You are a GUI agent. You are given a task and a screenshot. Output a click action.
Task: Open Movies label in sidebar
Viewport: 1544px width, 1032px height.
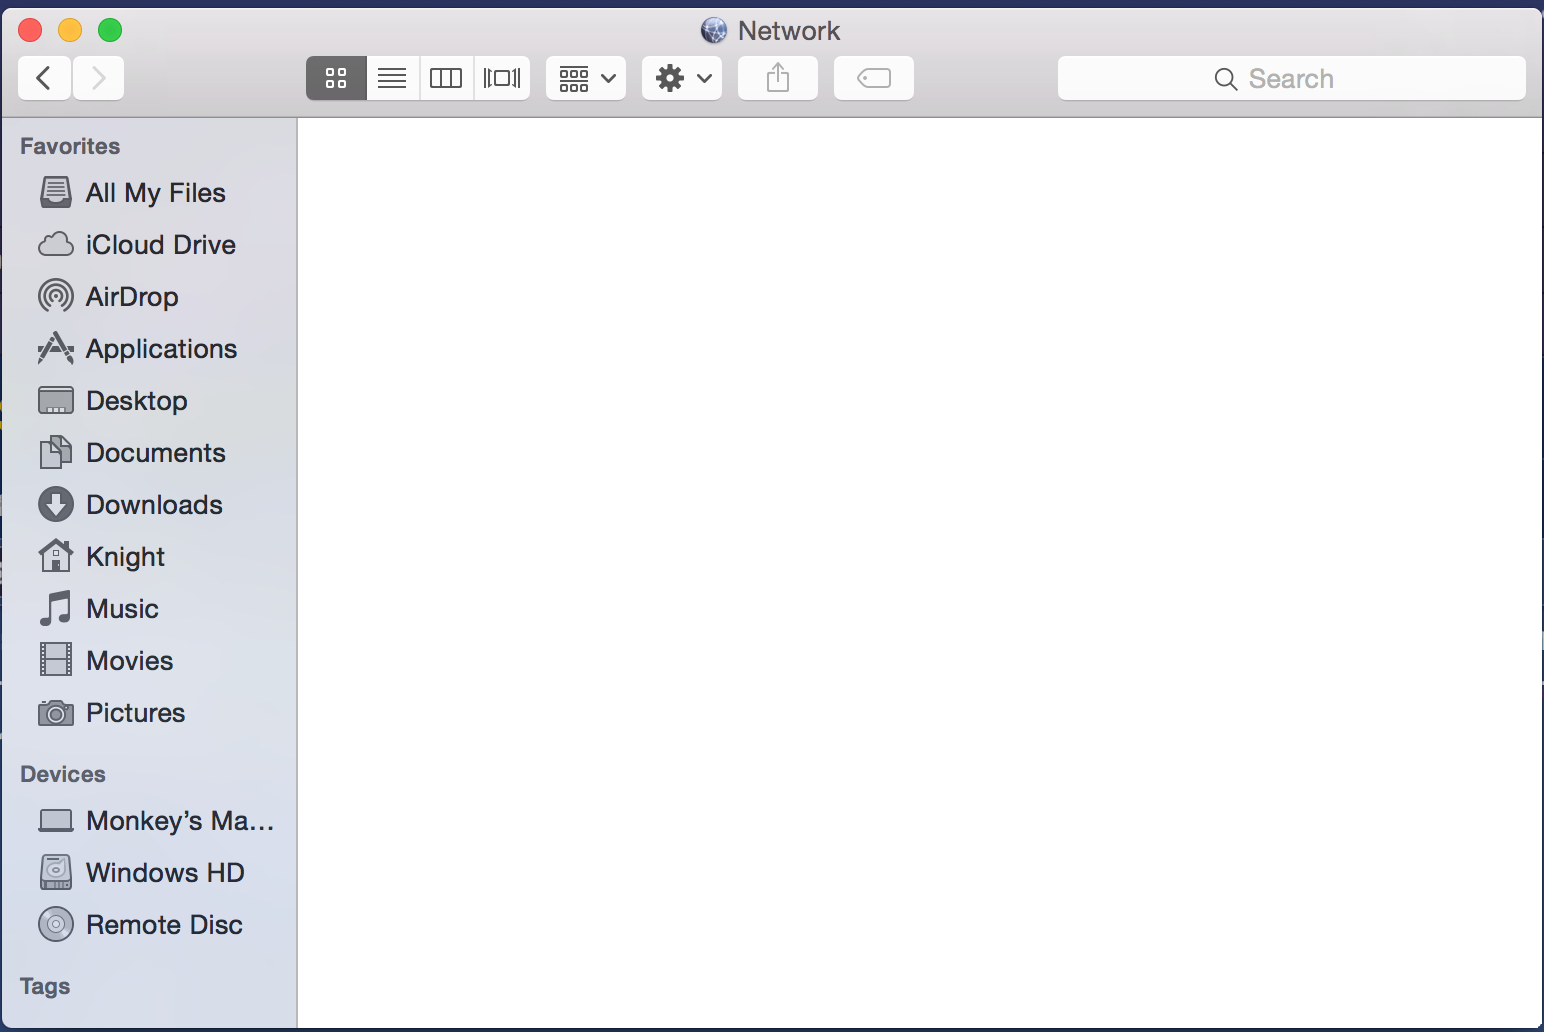(130, 661)
